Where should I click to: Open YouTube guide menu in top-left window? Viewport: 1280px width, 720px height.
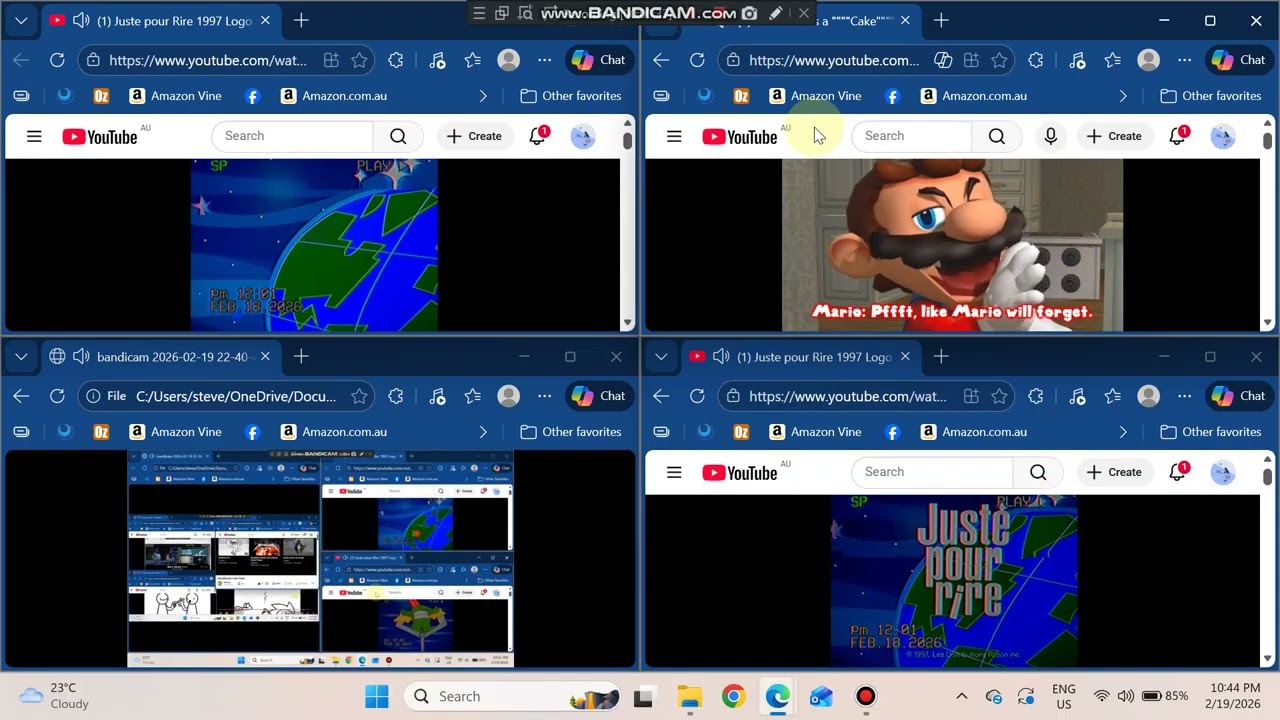tap(34, 136)
